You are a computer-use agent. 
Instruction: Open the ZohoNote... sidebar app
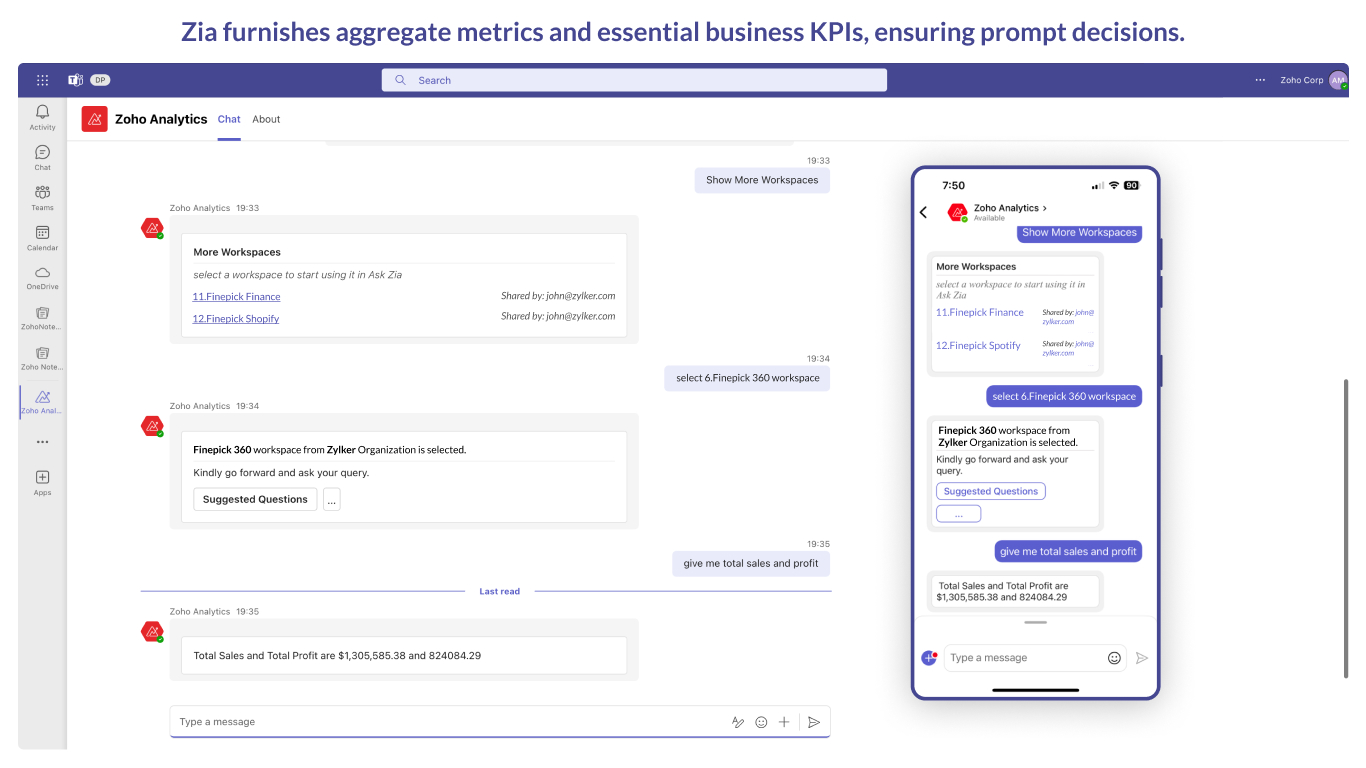click(42, 317)
